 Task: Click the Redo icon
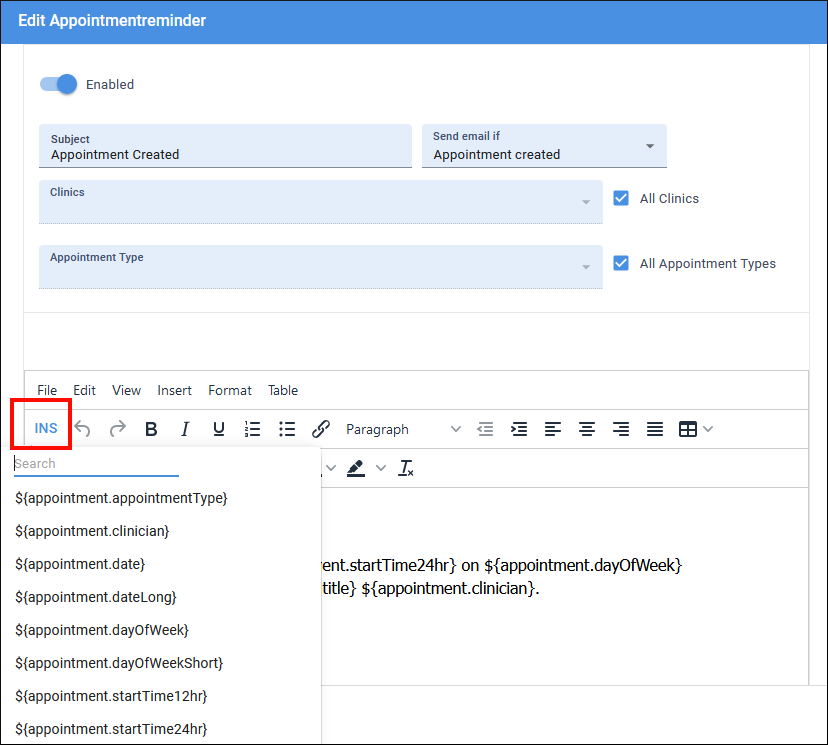[x=116, y=428]
